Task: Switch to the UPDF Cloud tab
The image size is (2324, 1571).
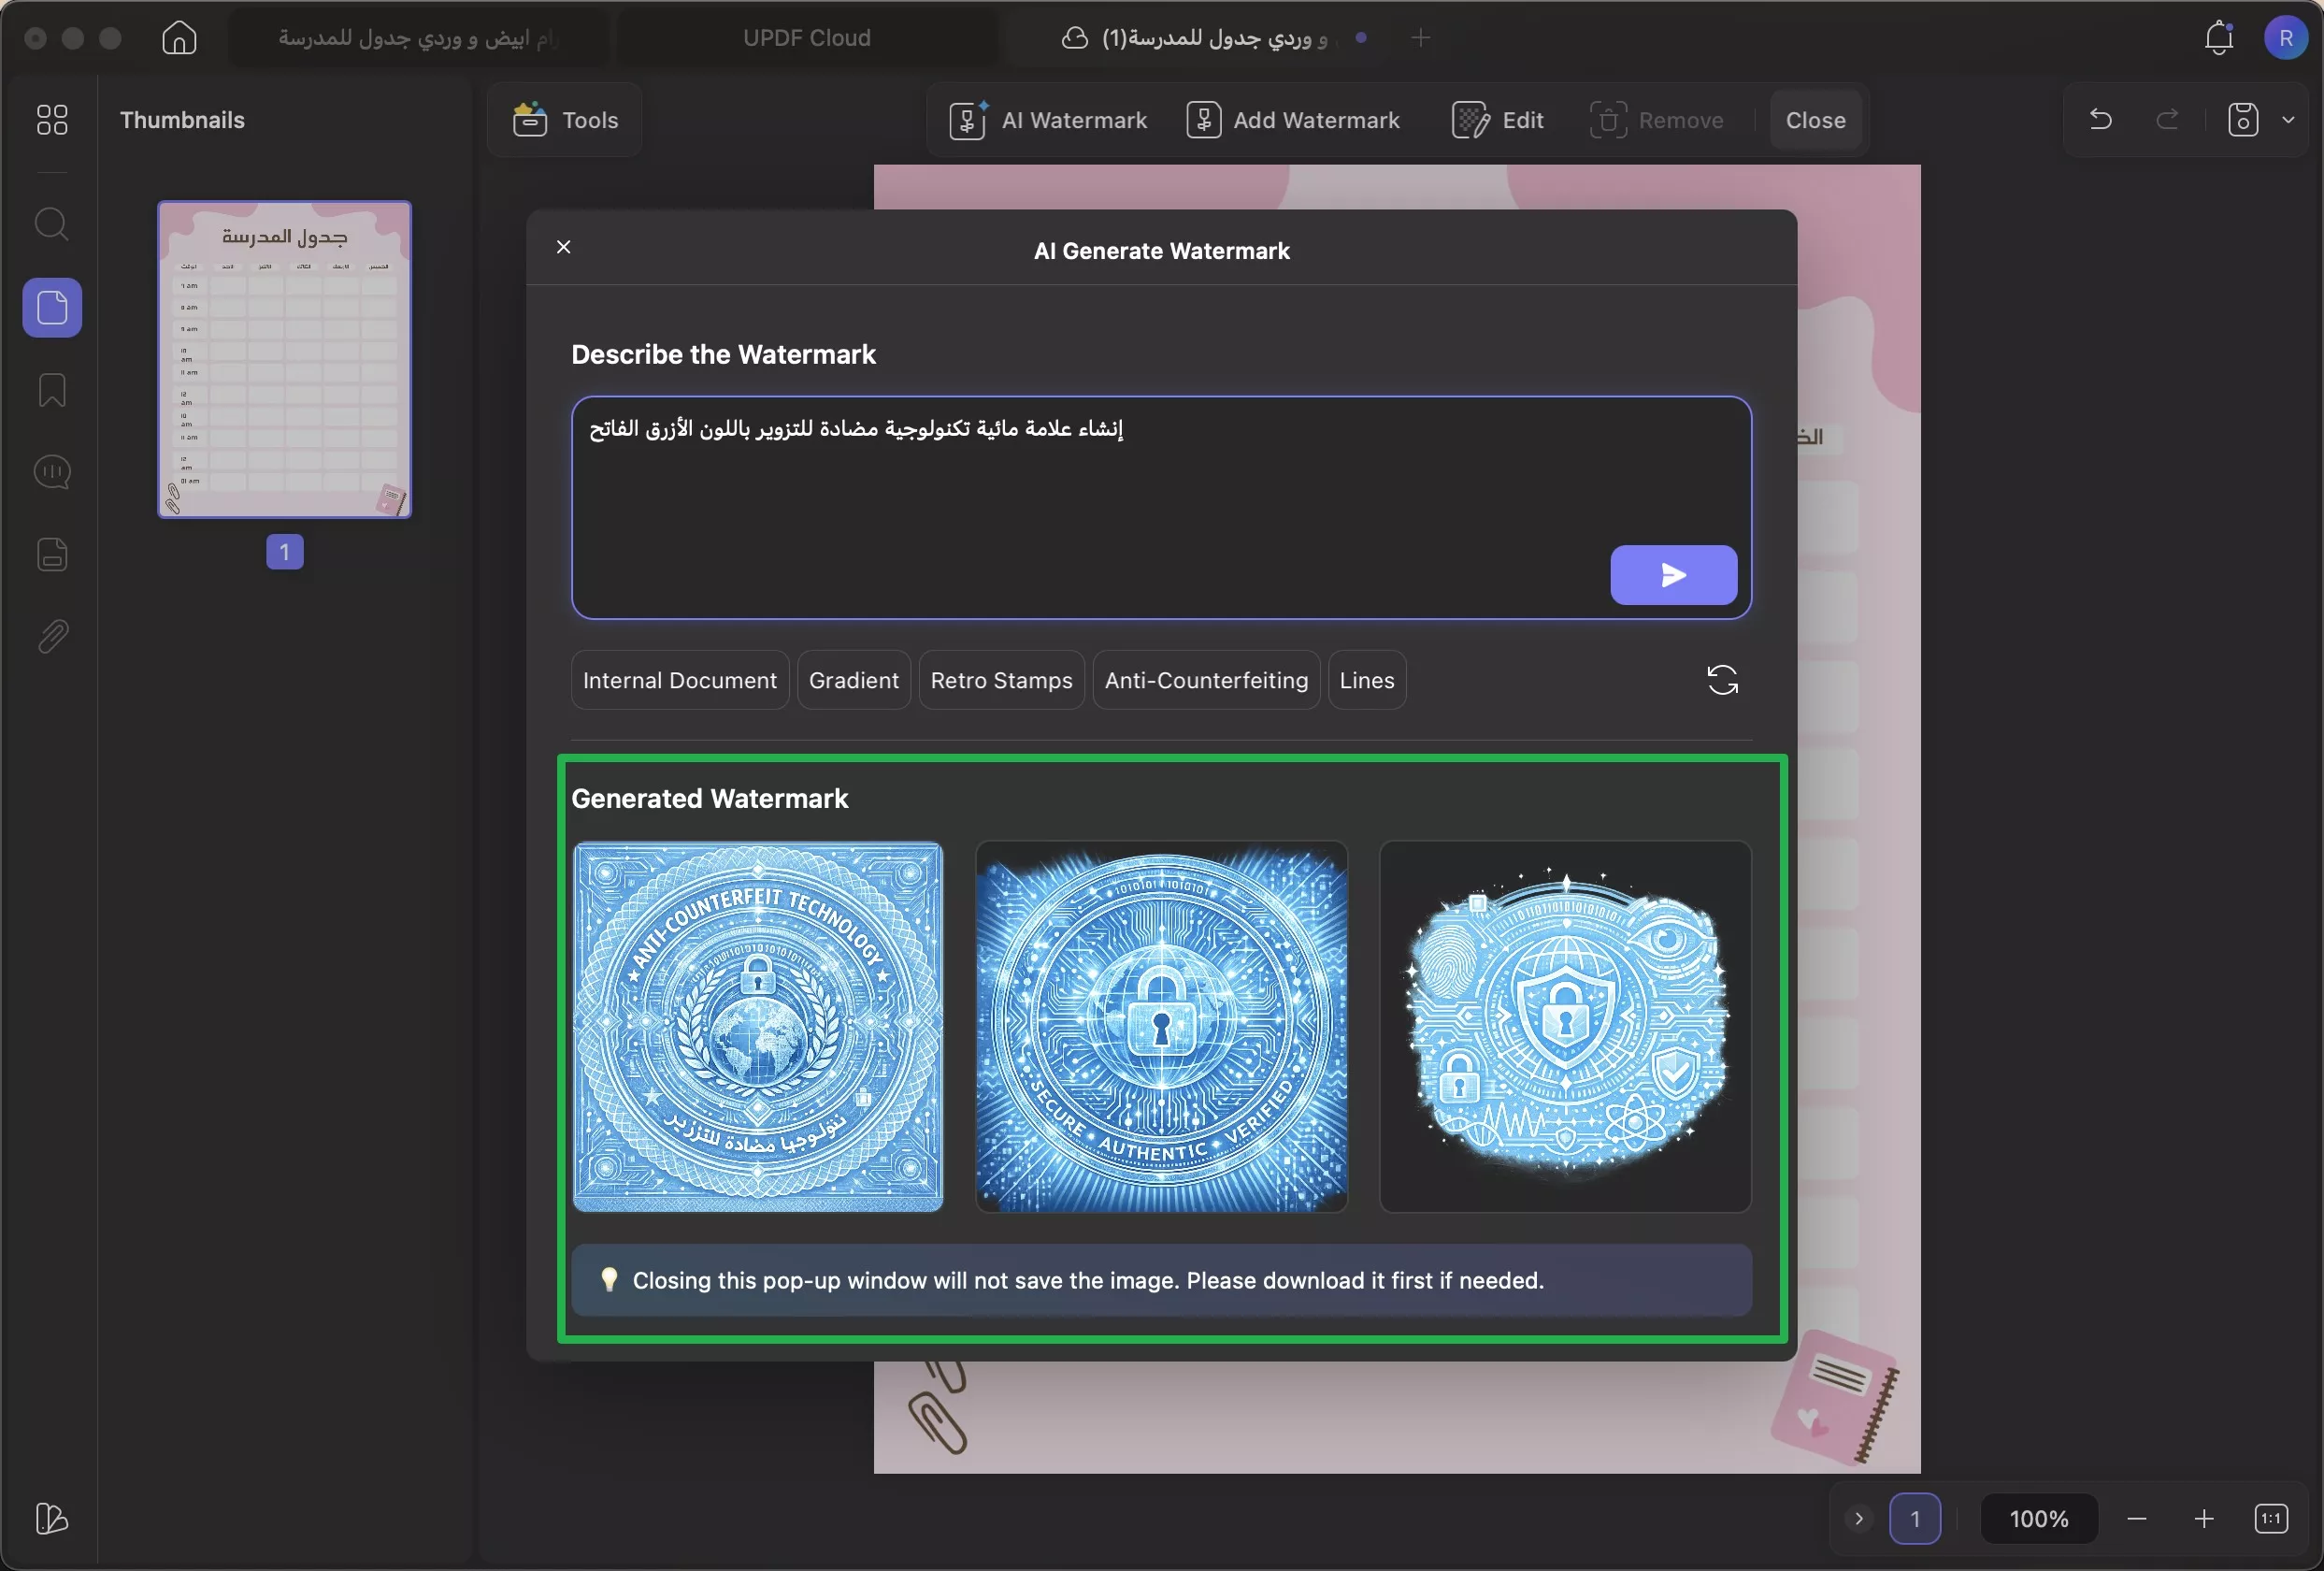Action: (x=806, y=38)
